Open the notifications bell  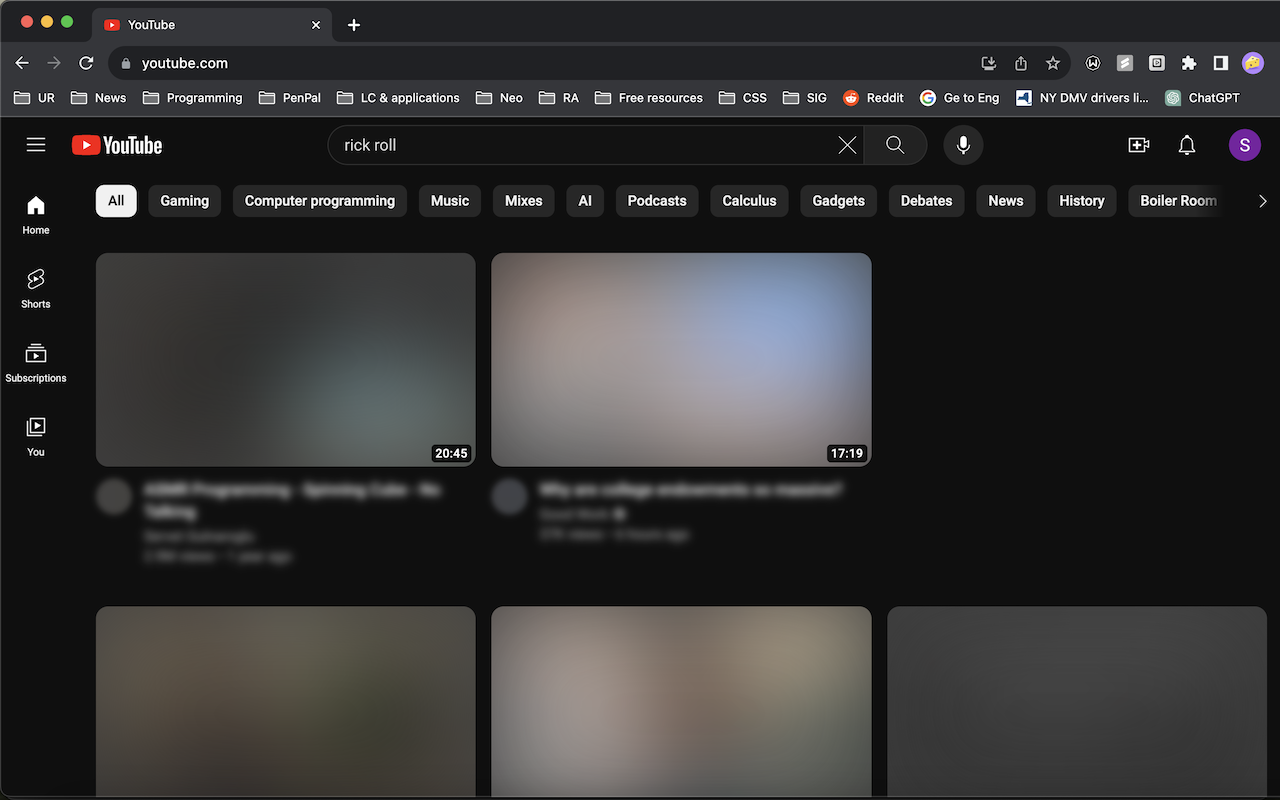1186,144
